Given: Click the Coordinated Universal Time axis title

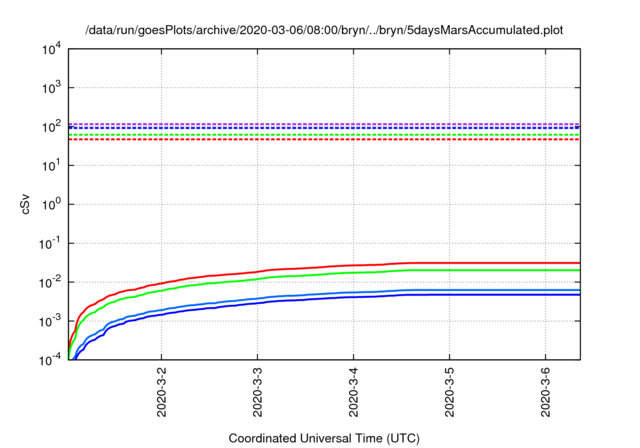Looking at the screenshot, I should coord(324,439).
